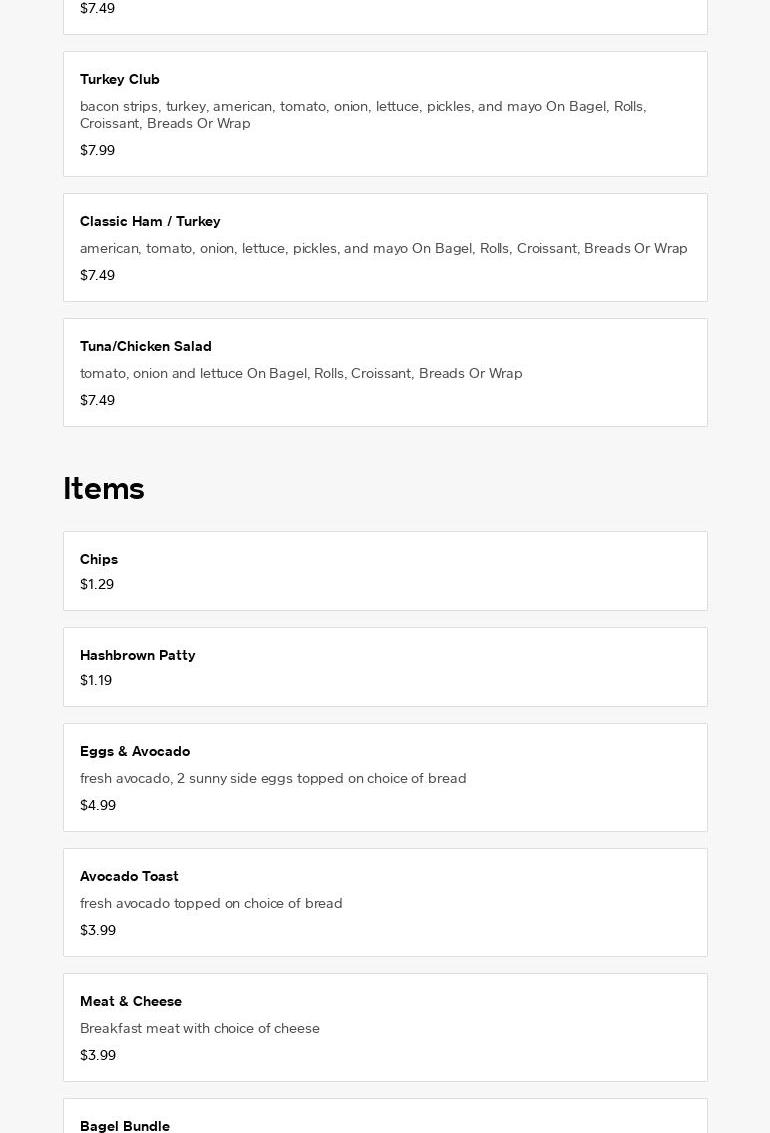Click the Eggs & Avocado description text
770x1133 pixels.
[x=273, y=778]
